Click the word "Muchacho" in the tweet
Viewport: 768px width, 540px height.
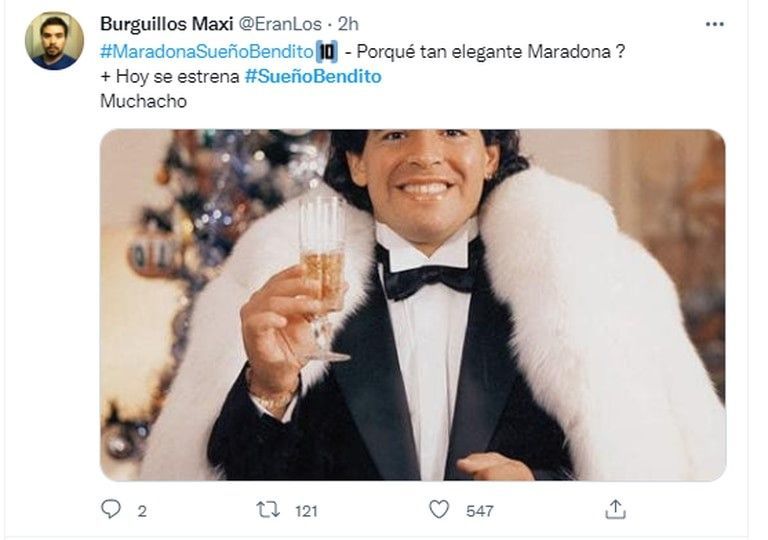(x=144, y=101)
